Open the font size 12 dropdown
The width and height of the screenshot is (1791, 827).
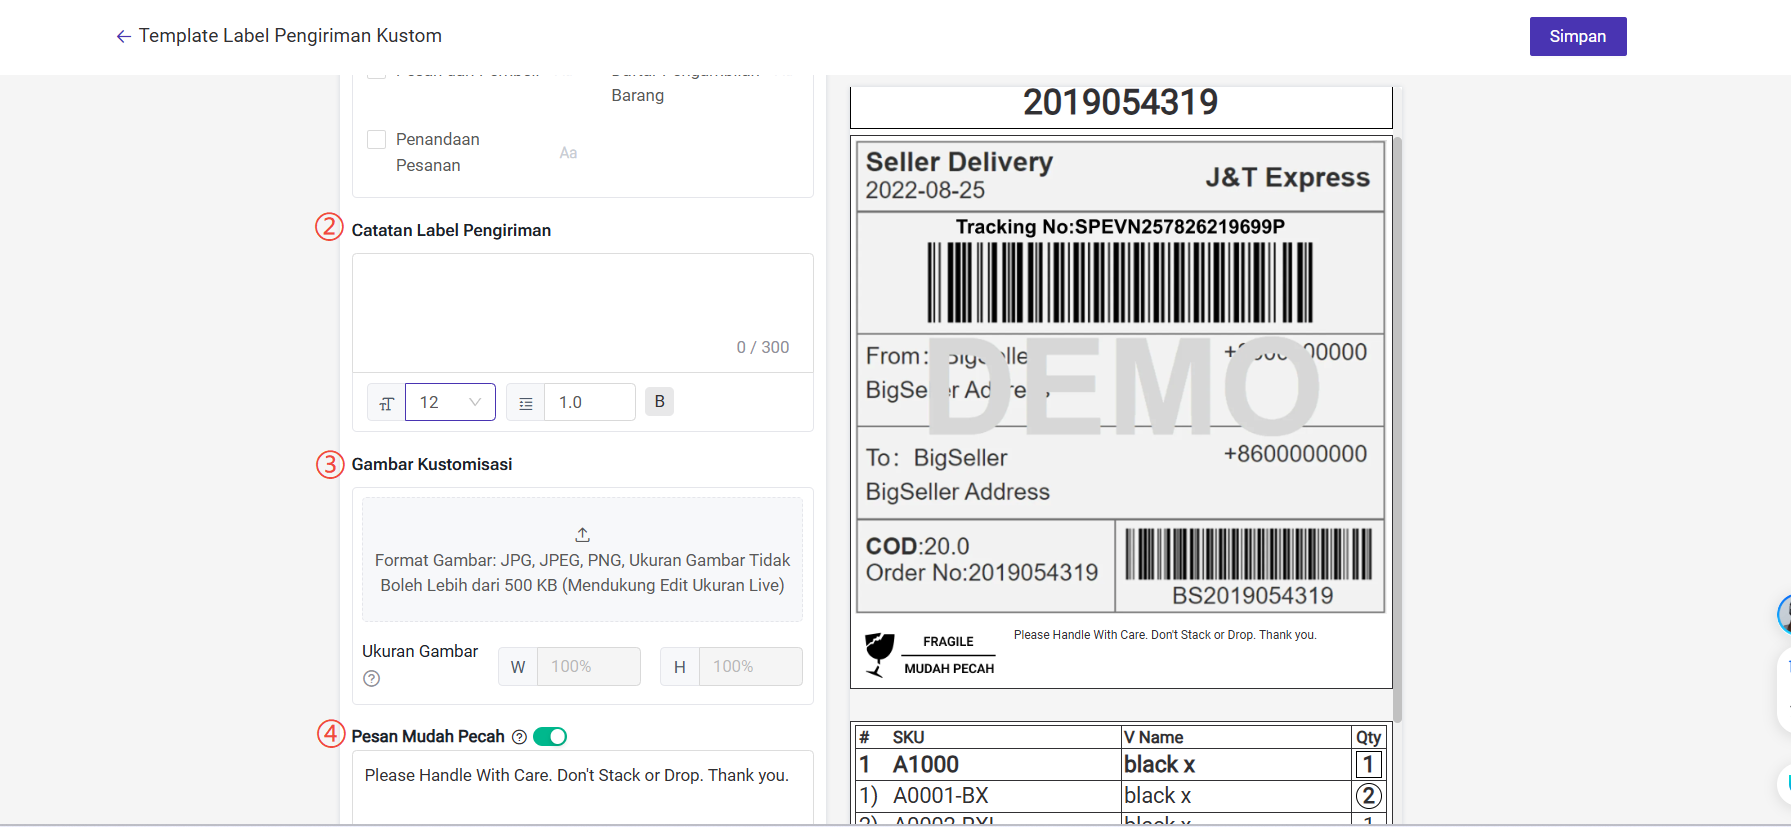coord(450,402)
